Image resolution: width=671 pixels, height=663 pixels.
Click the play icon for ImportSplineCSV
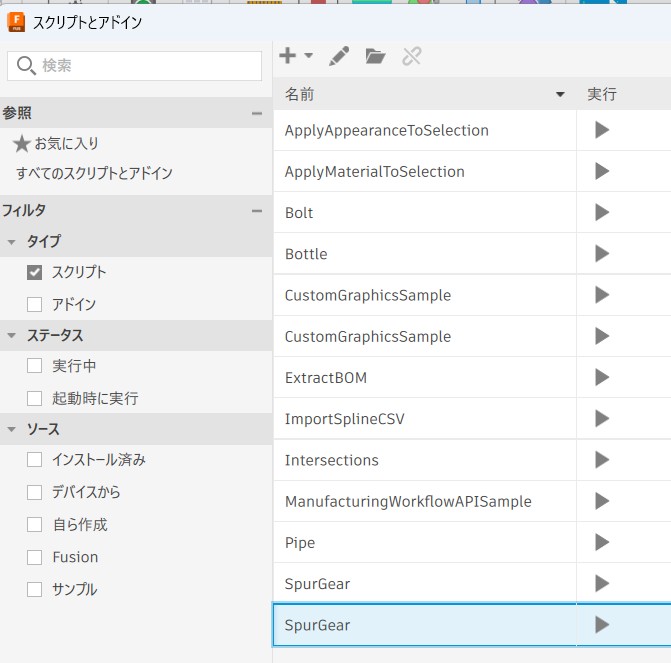[x=602, y=418]
